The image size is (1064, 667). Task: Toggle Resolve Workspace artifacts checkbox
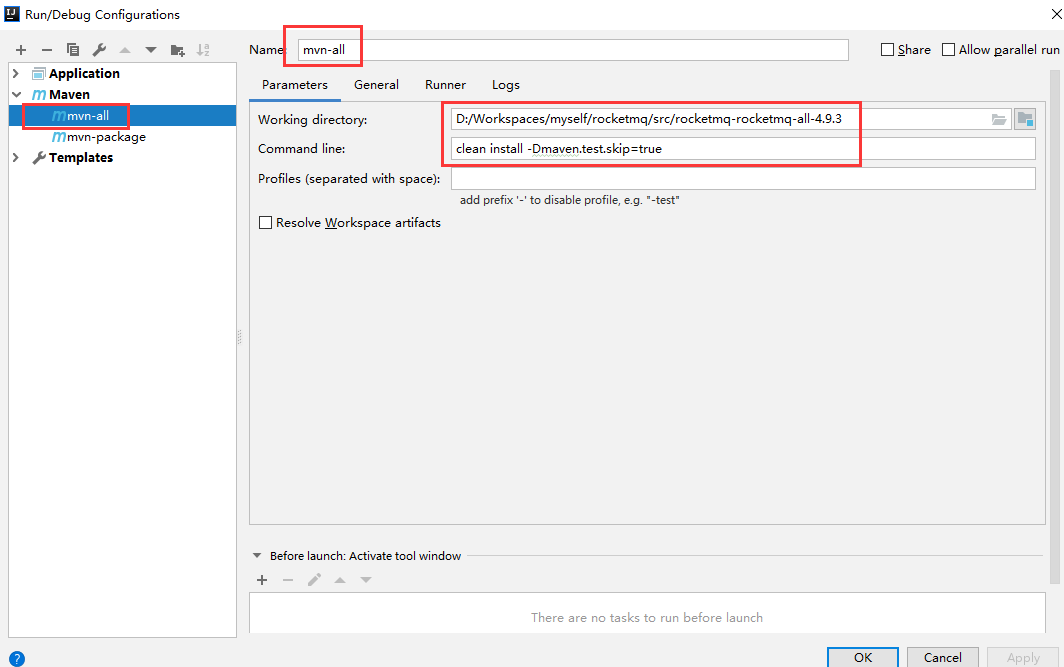pos(266,223)
